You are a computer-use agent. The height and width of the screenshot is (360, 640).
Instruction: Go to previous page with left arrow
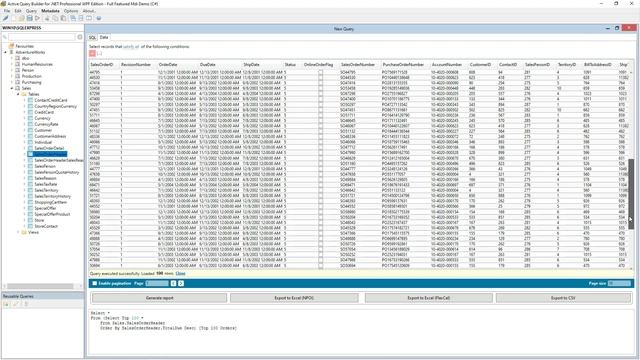[x=173, y=283]
